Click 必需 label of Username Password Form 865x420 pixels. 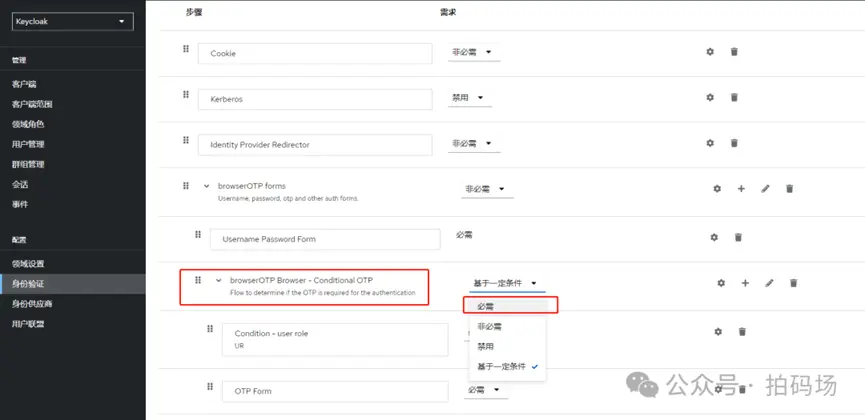point(464,235)
